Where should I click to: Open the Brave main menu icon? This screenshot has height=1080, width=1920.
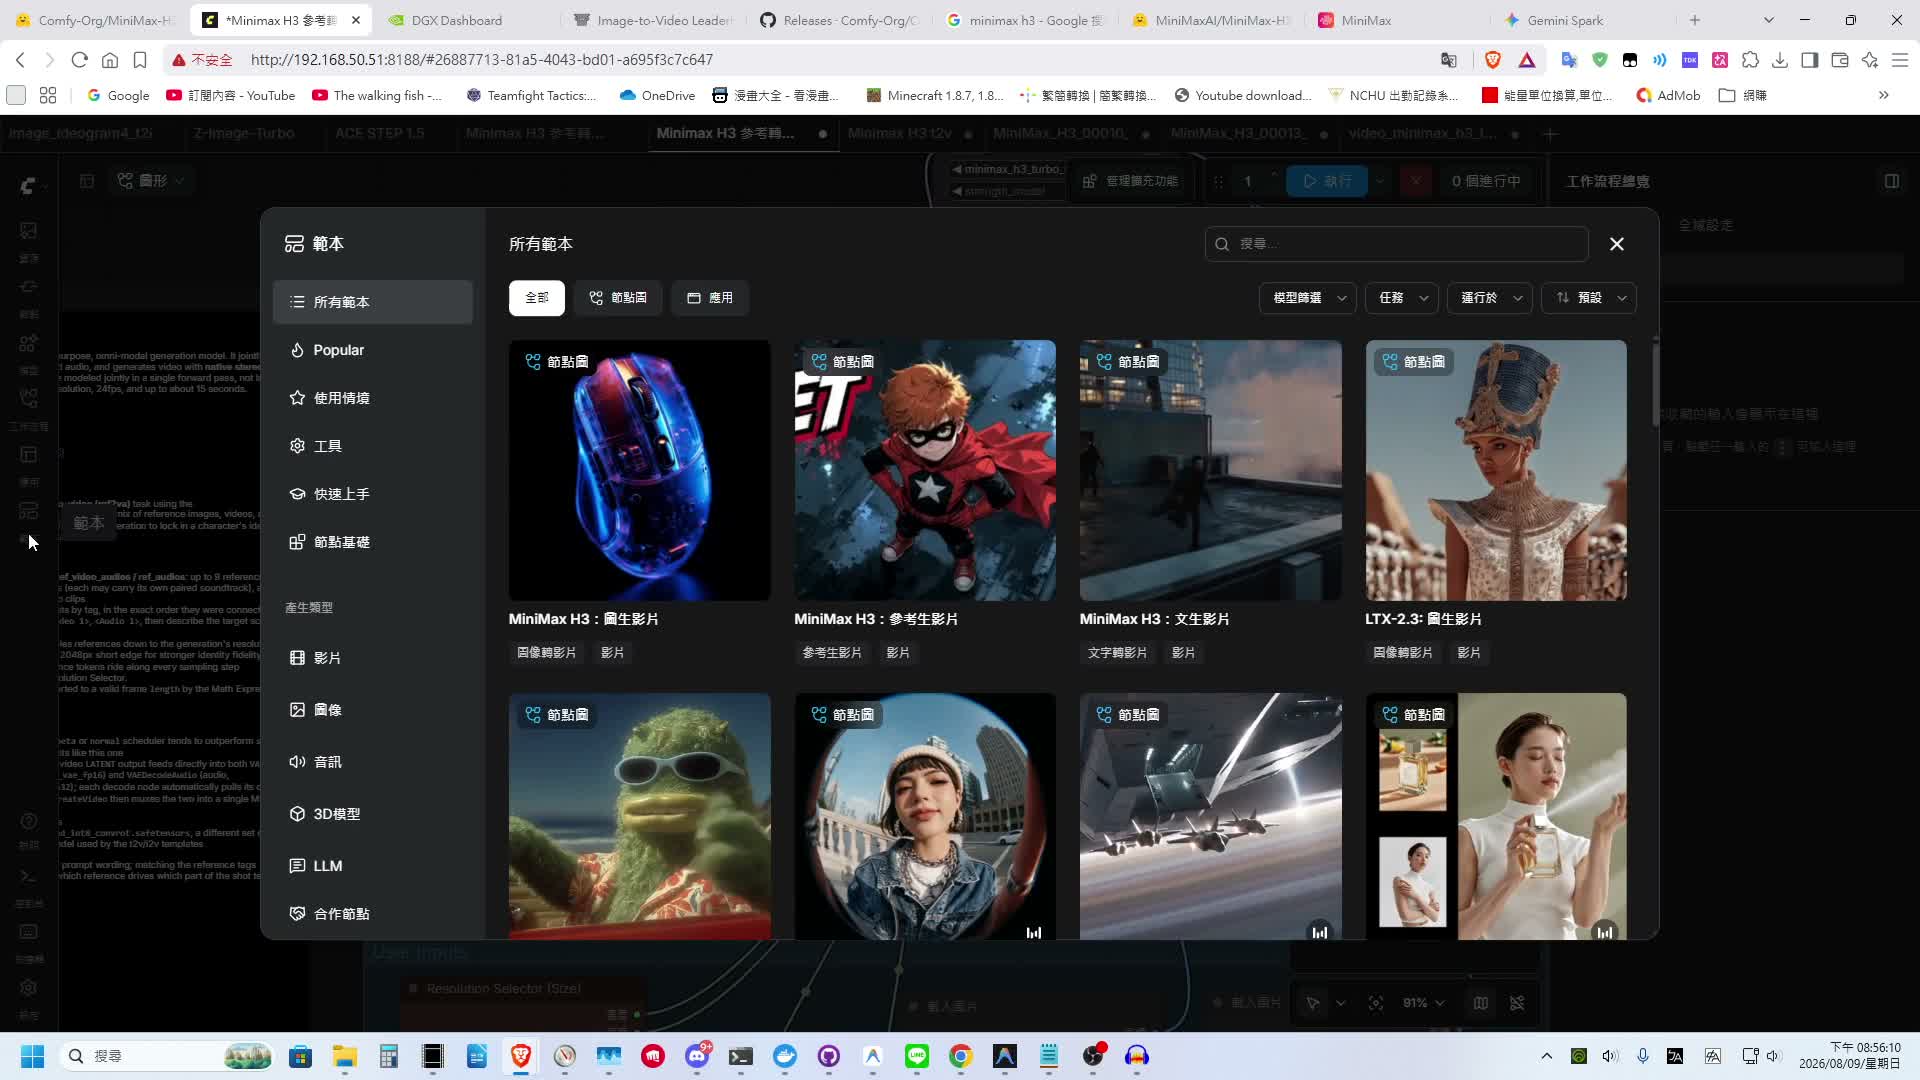click(x=1900, y=60)
